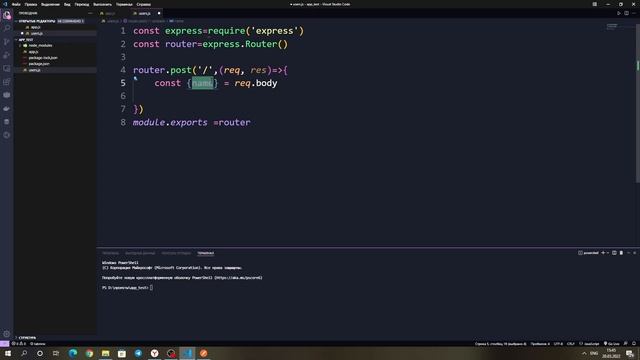Open customize layout icon in title bar
Viewport: 640px width, 360px height.
pos(595,4)
